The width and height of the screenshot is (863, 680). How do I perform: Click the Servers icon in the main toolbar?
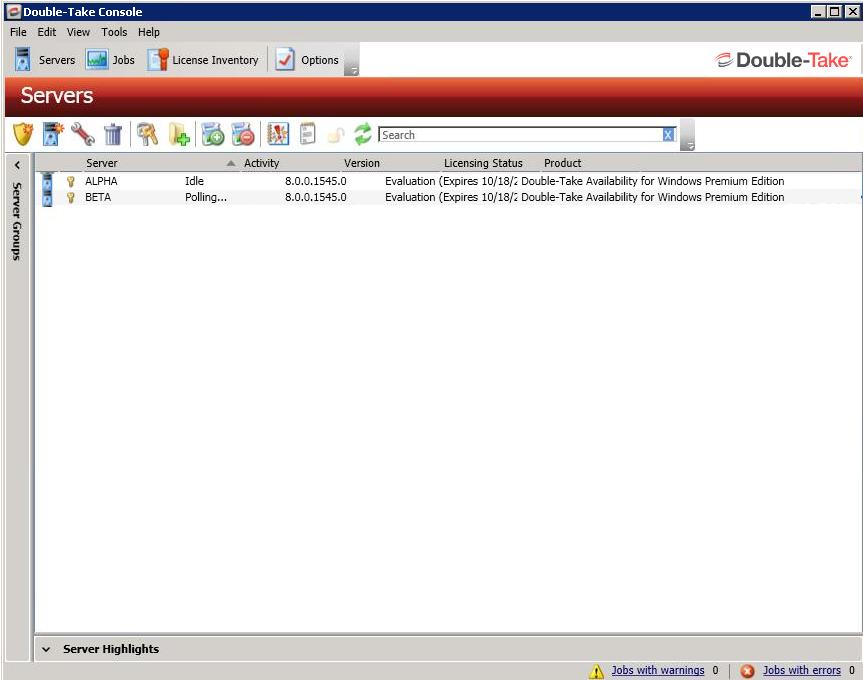tap(23, 59)
